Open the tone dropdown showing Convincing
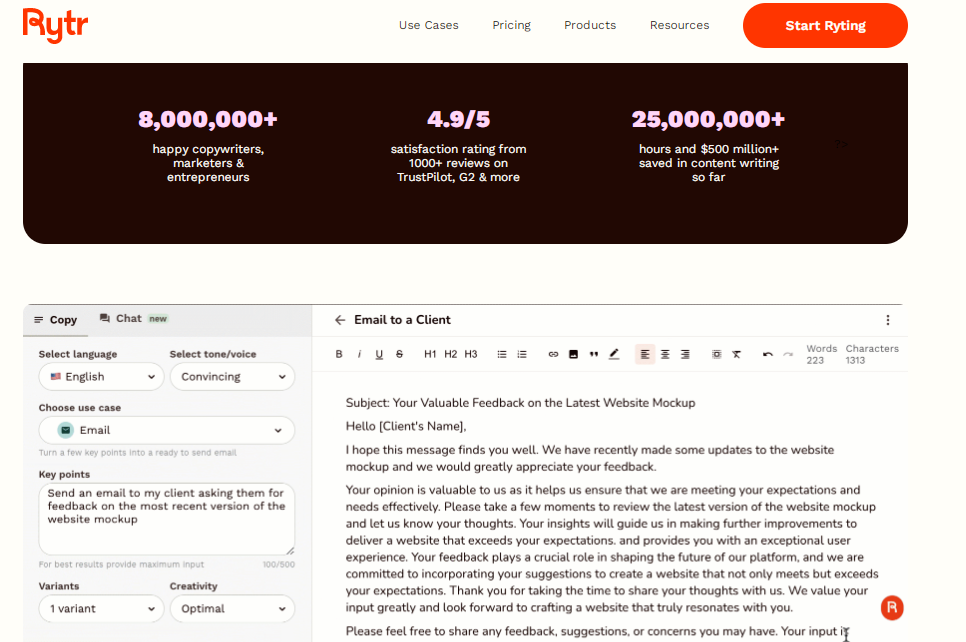The image size is (966, 642). point(232,376)
